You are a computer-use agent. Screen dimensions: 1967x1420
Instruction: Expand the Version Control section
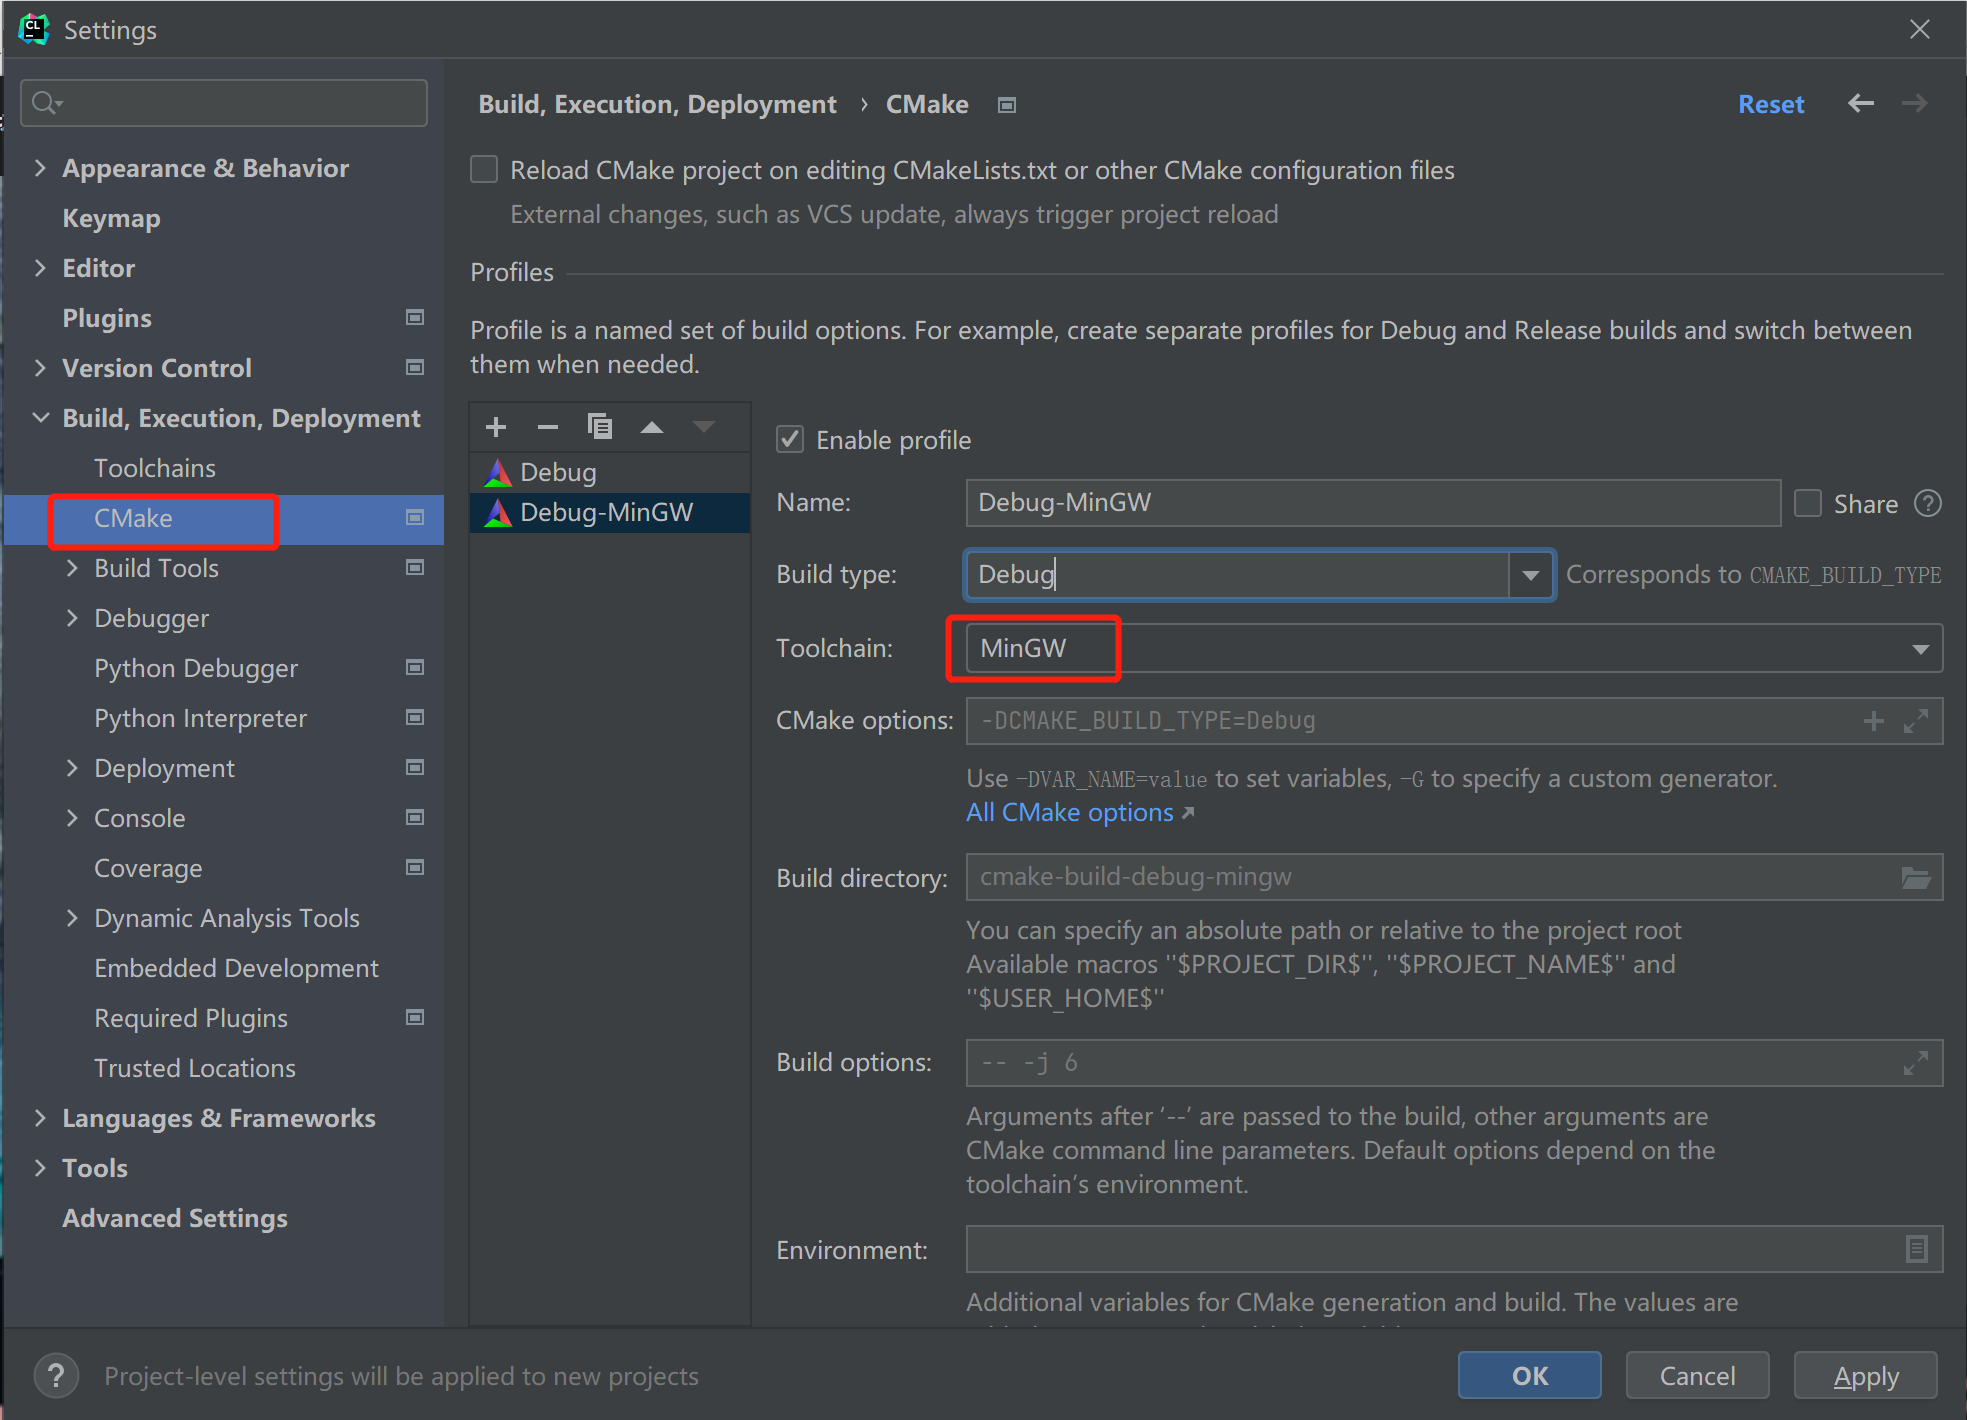coord(40,368)
